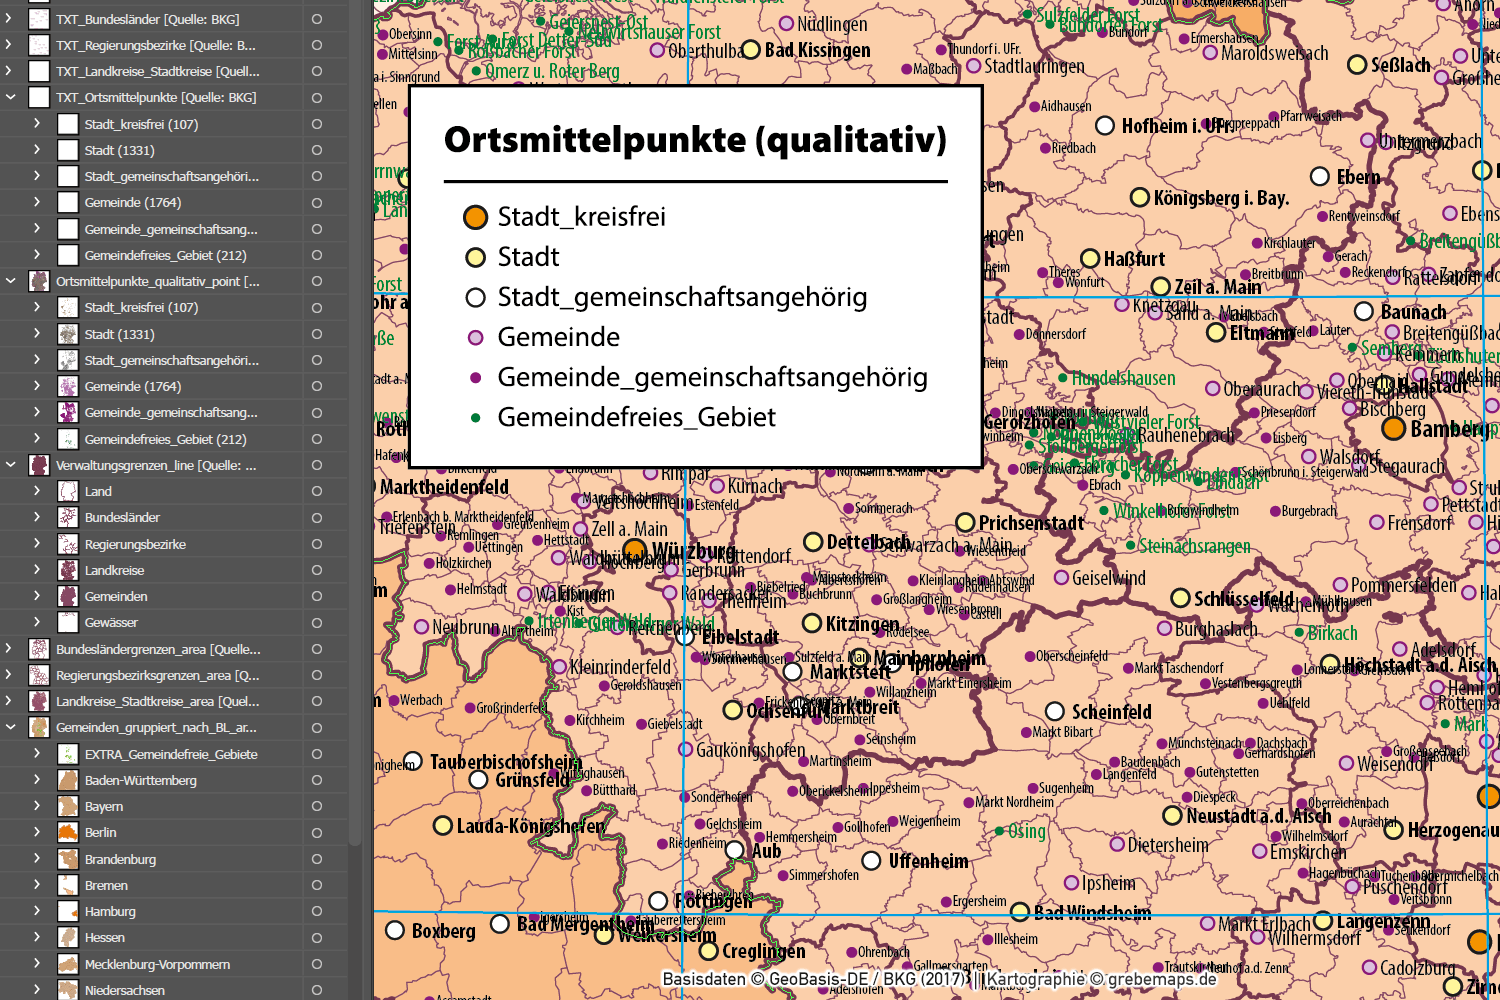Click the Hessen layer thumbnail
Screen dimensions: 1500x1000
(66, 937)
